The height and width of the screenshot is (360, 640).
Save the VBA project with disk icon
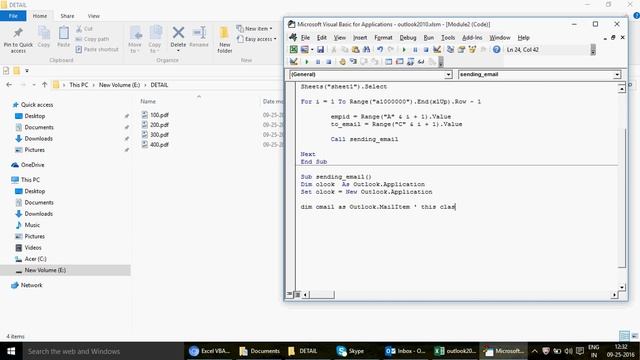320,49
